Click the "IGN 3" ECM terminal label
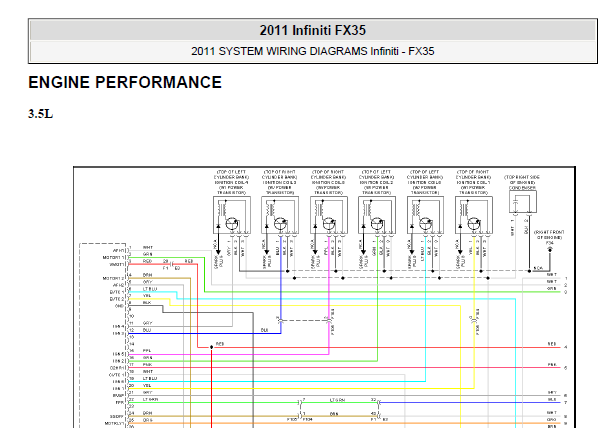 (118, 334)
